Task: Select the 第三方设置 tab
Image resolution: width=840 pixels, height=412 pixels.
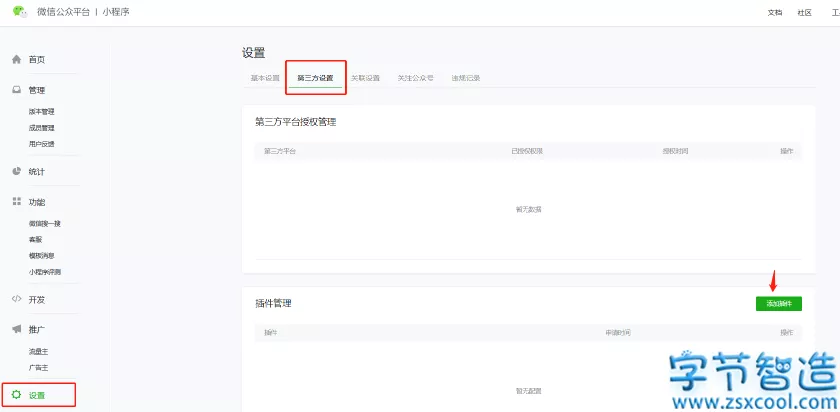Action: (316, 78)
